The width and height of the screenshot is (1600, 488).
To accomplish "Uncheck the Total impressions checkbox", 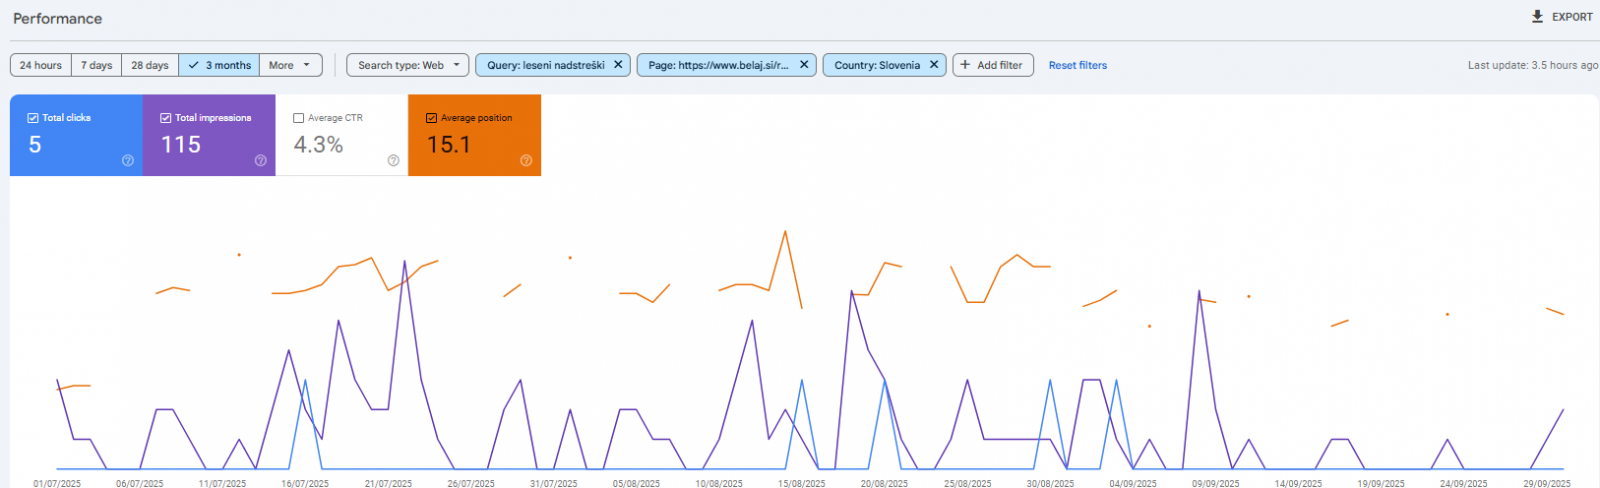I will point(166,118).
